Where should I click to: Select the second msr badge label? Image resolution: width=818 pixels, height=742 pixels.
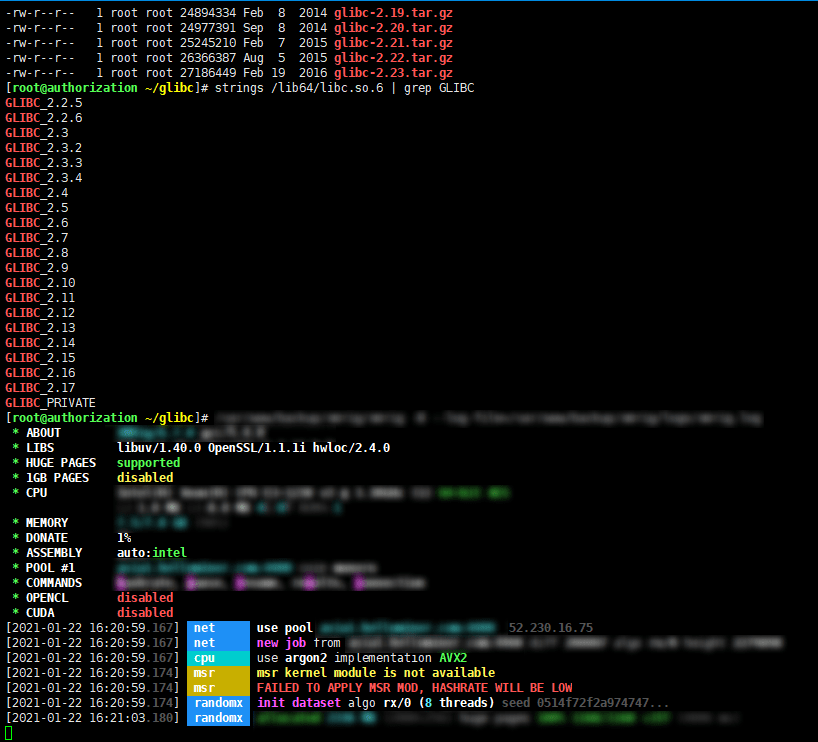tap(203, 687)
